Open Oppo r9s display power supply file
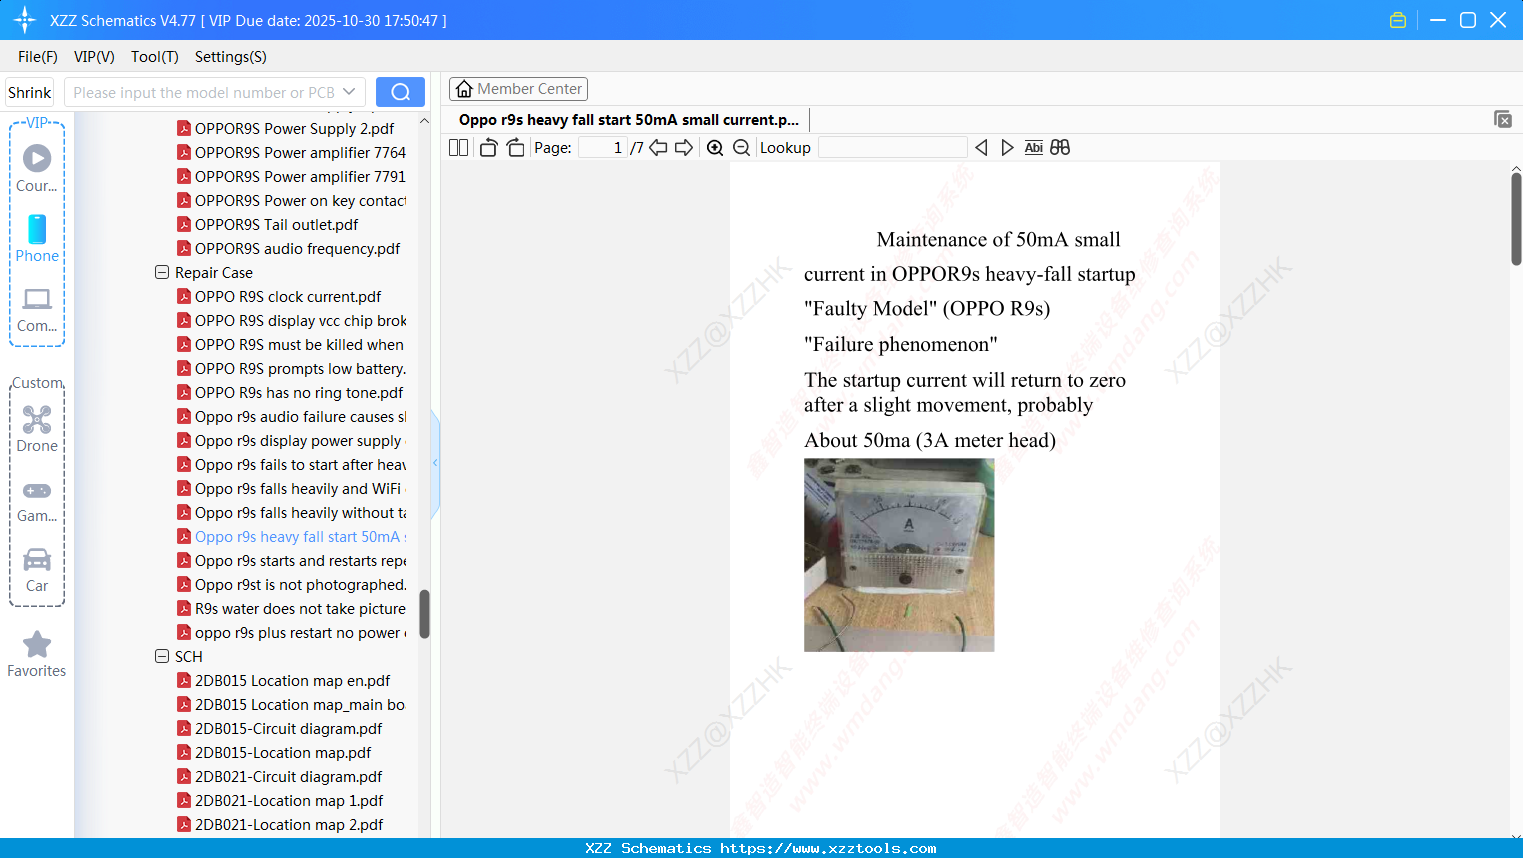1523x858 pixels. 292,440
